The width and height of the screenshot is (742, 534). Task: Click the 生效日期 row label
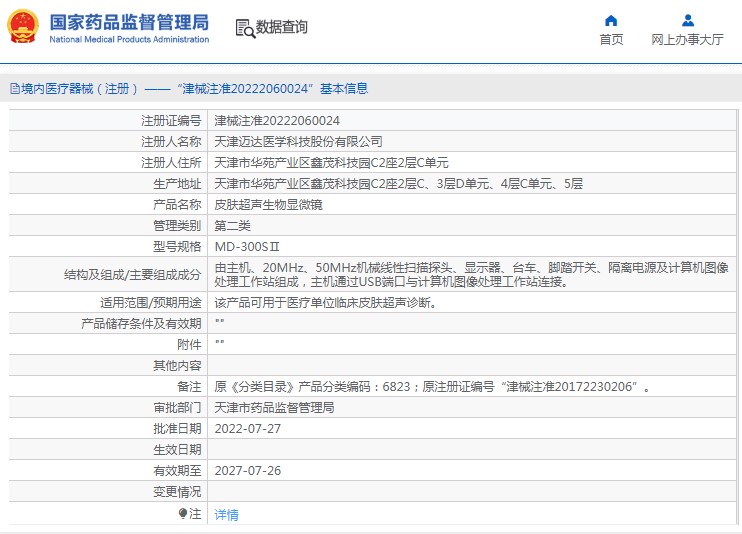pos(177,450)
